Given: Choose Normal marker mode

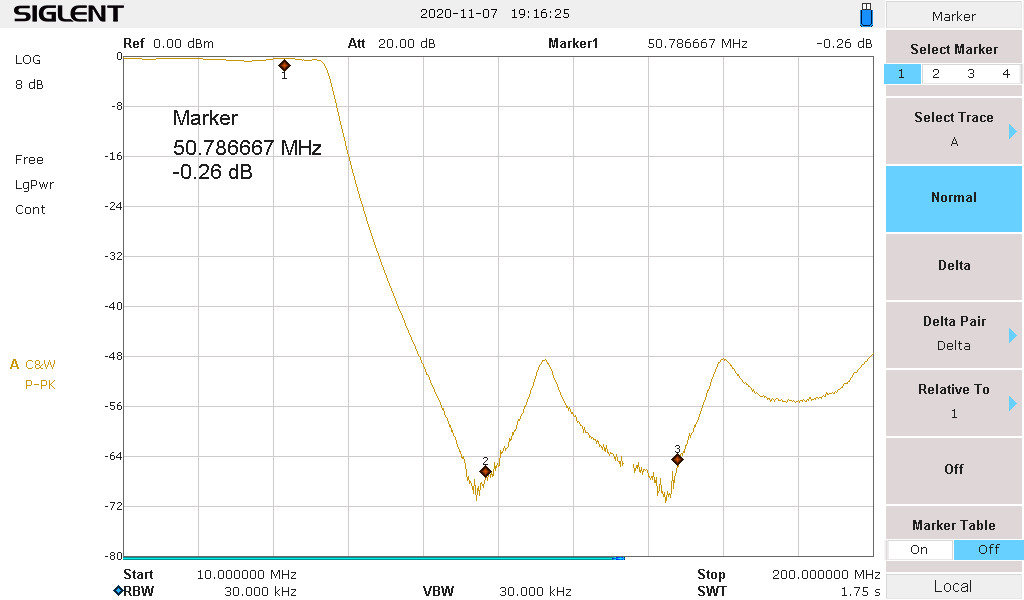Looking at the screenshot, I should [954, 198].
